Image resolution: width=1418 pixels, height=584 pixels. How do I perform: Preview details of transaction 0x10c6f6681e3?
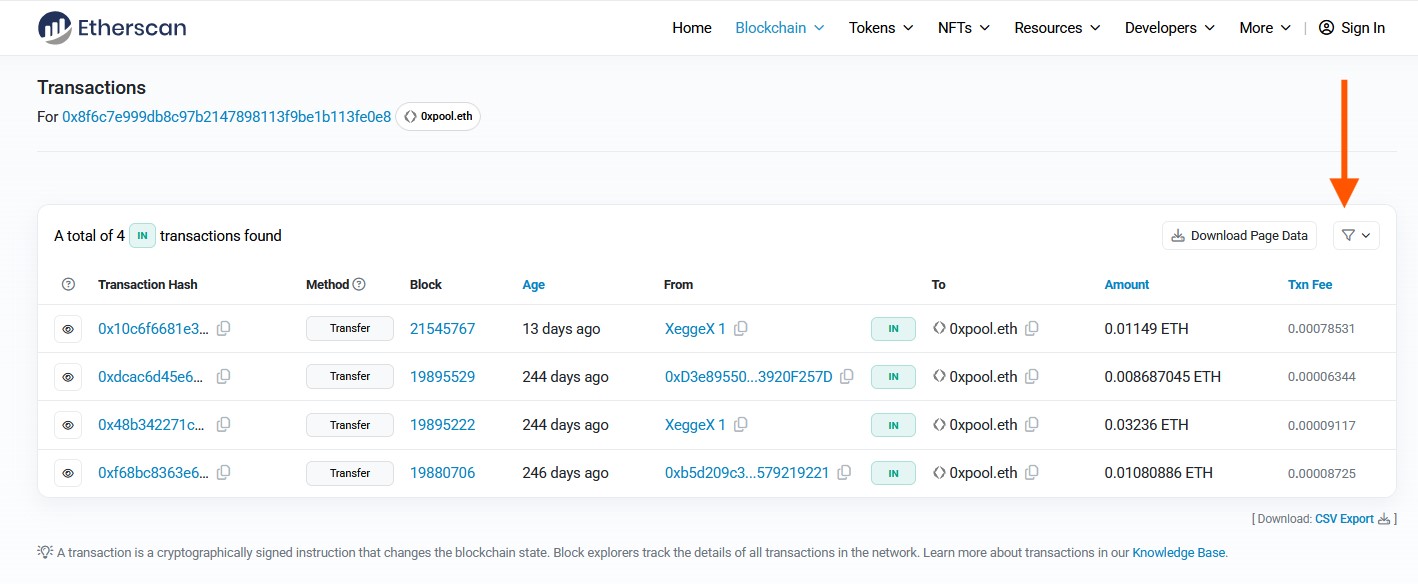tap(68, 328)
